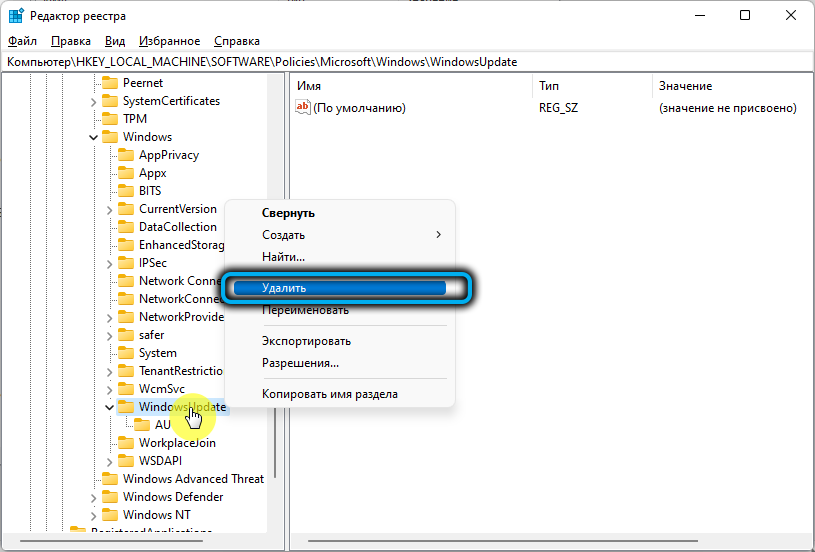815x552 pixels.
Task: Expand the CurrentVersion key
Action: [x=110, y=209]
